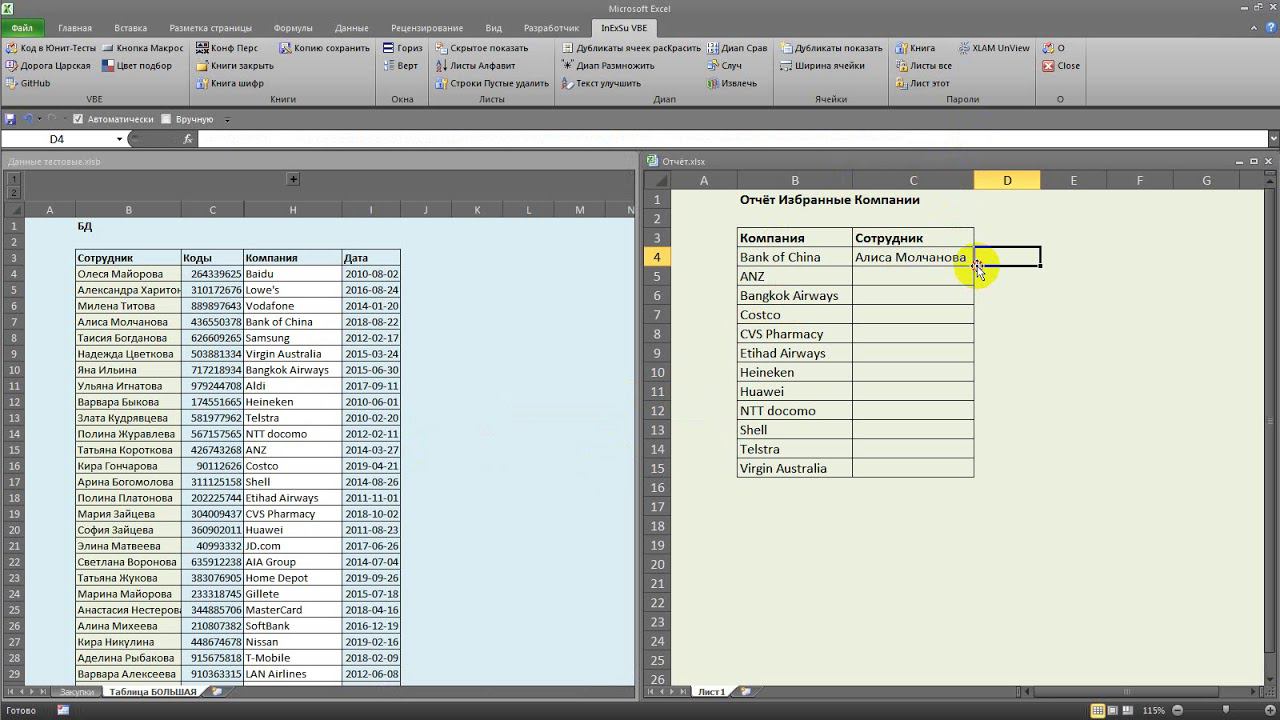Enable the Вручную checkbox
Image resolution: width=1280 pixels, height=720 pixels.
(x=166, y=119)
